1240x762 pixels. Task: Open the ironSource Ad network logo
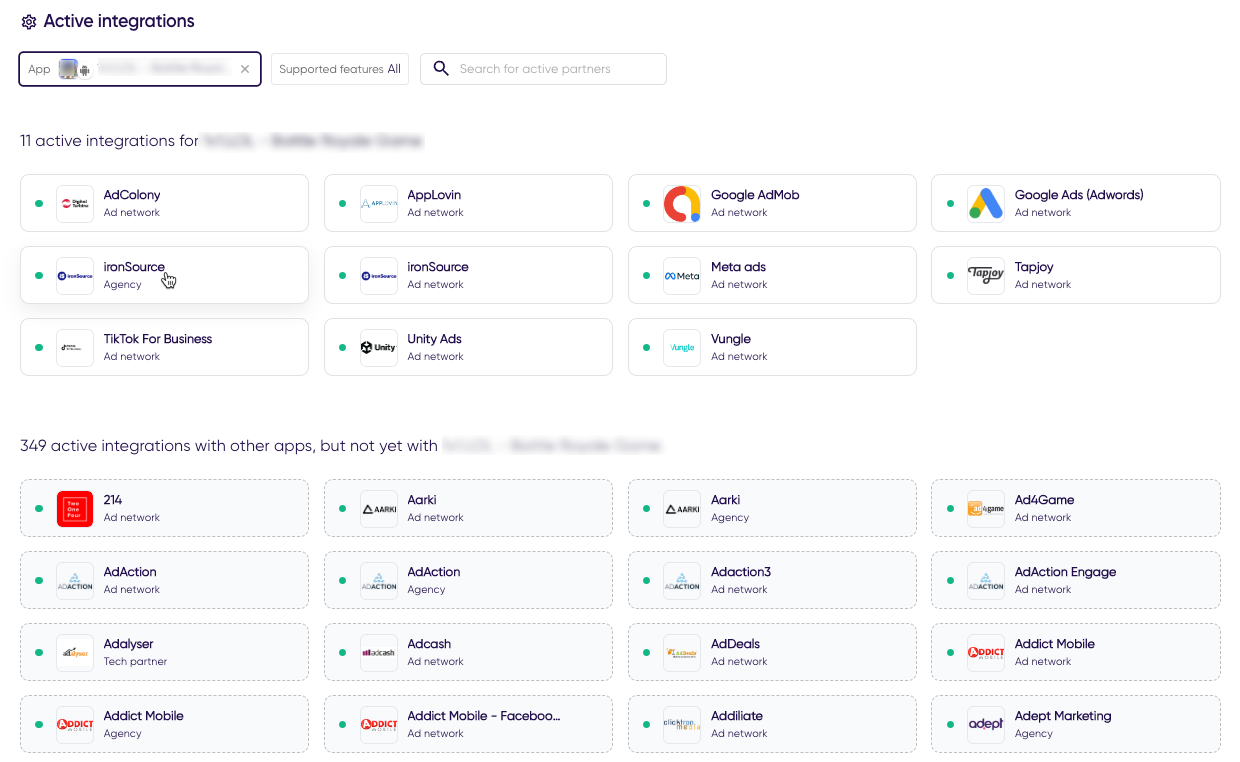[379, 275]
